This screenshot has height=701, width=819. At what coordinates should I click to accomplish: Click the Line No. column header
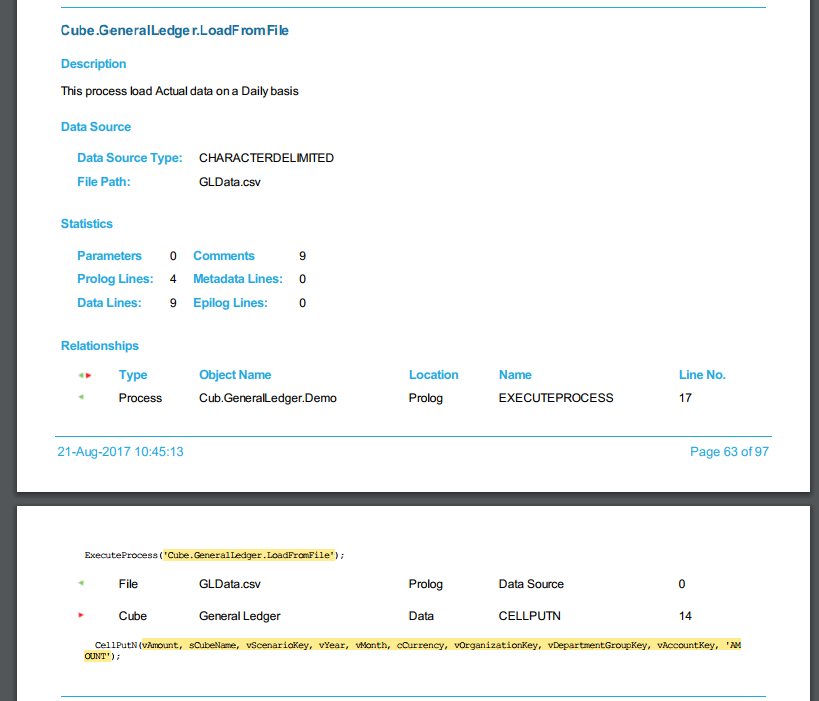[702, 375]
